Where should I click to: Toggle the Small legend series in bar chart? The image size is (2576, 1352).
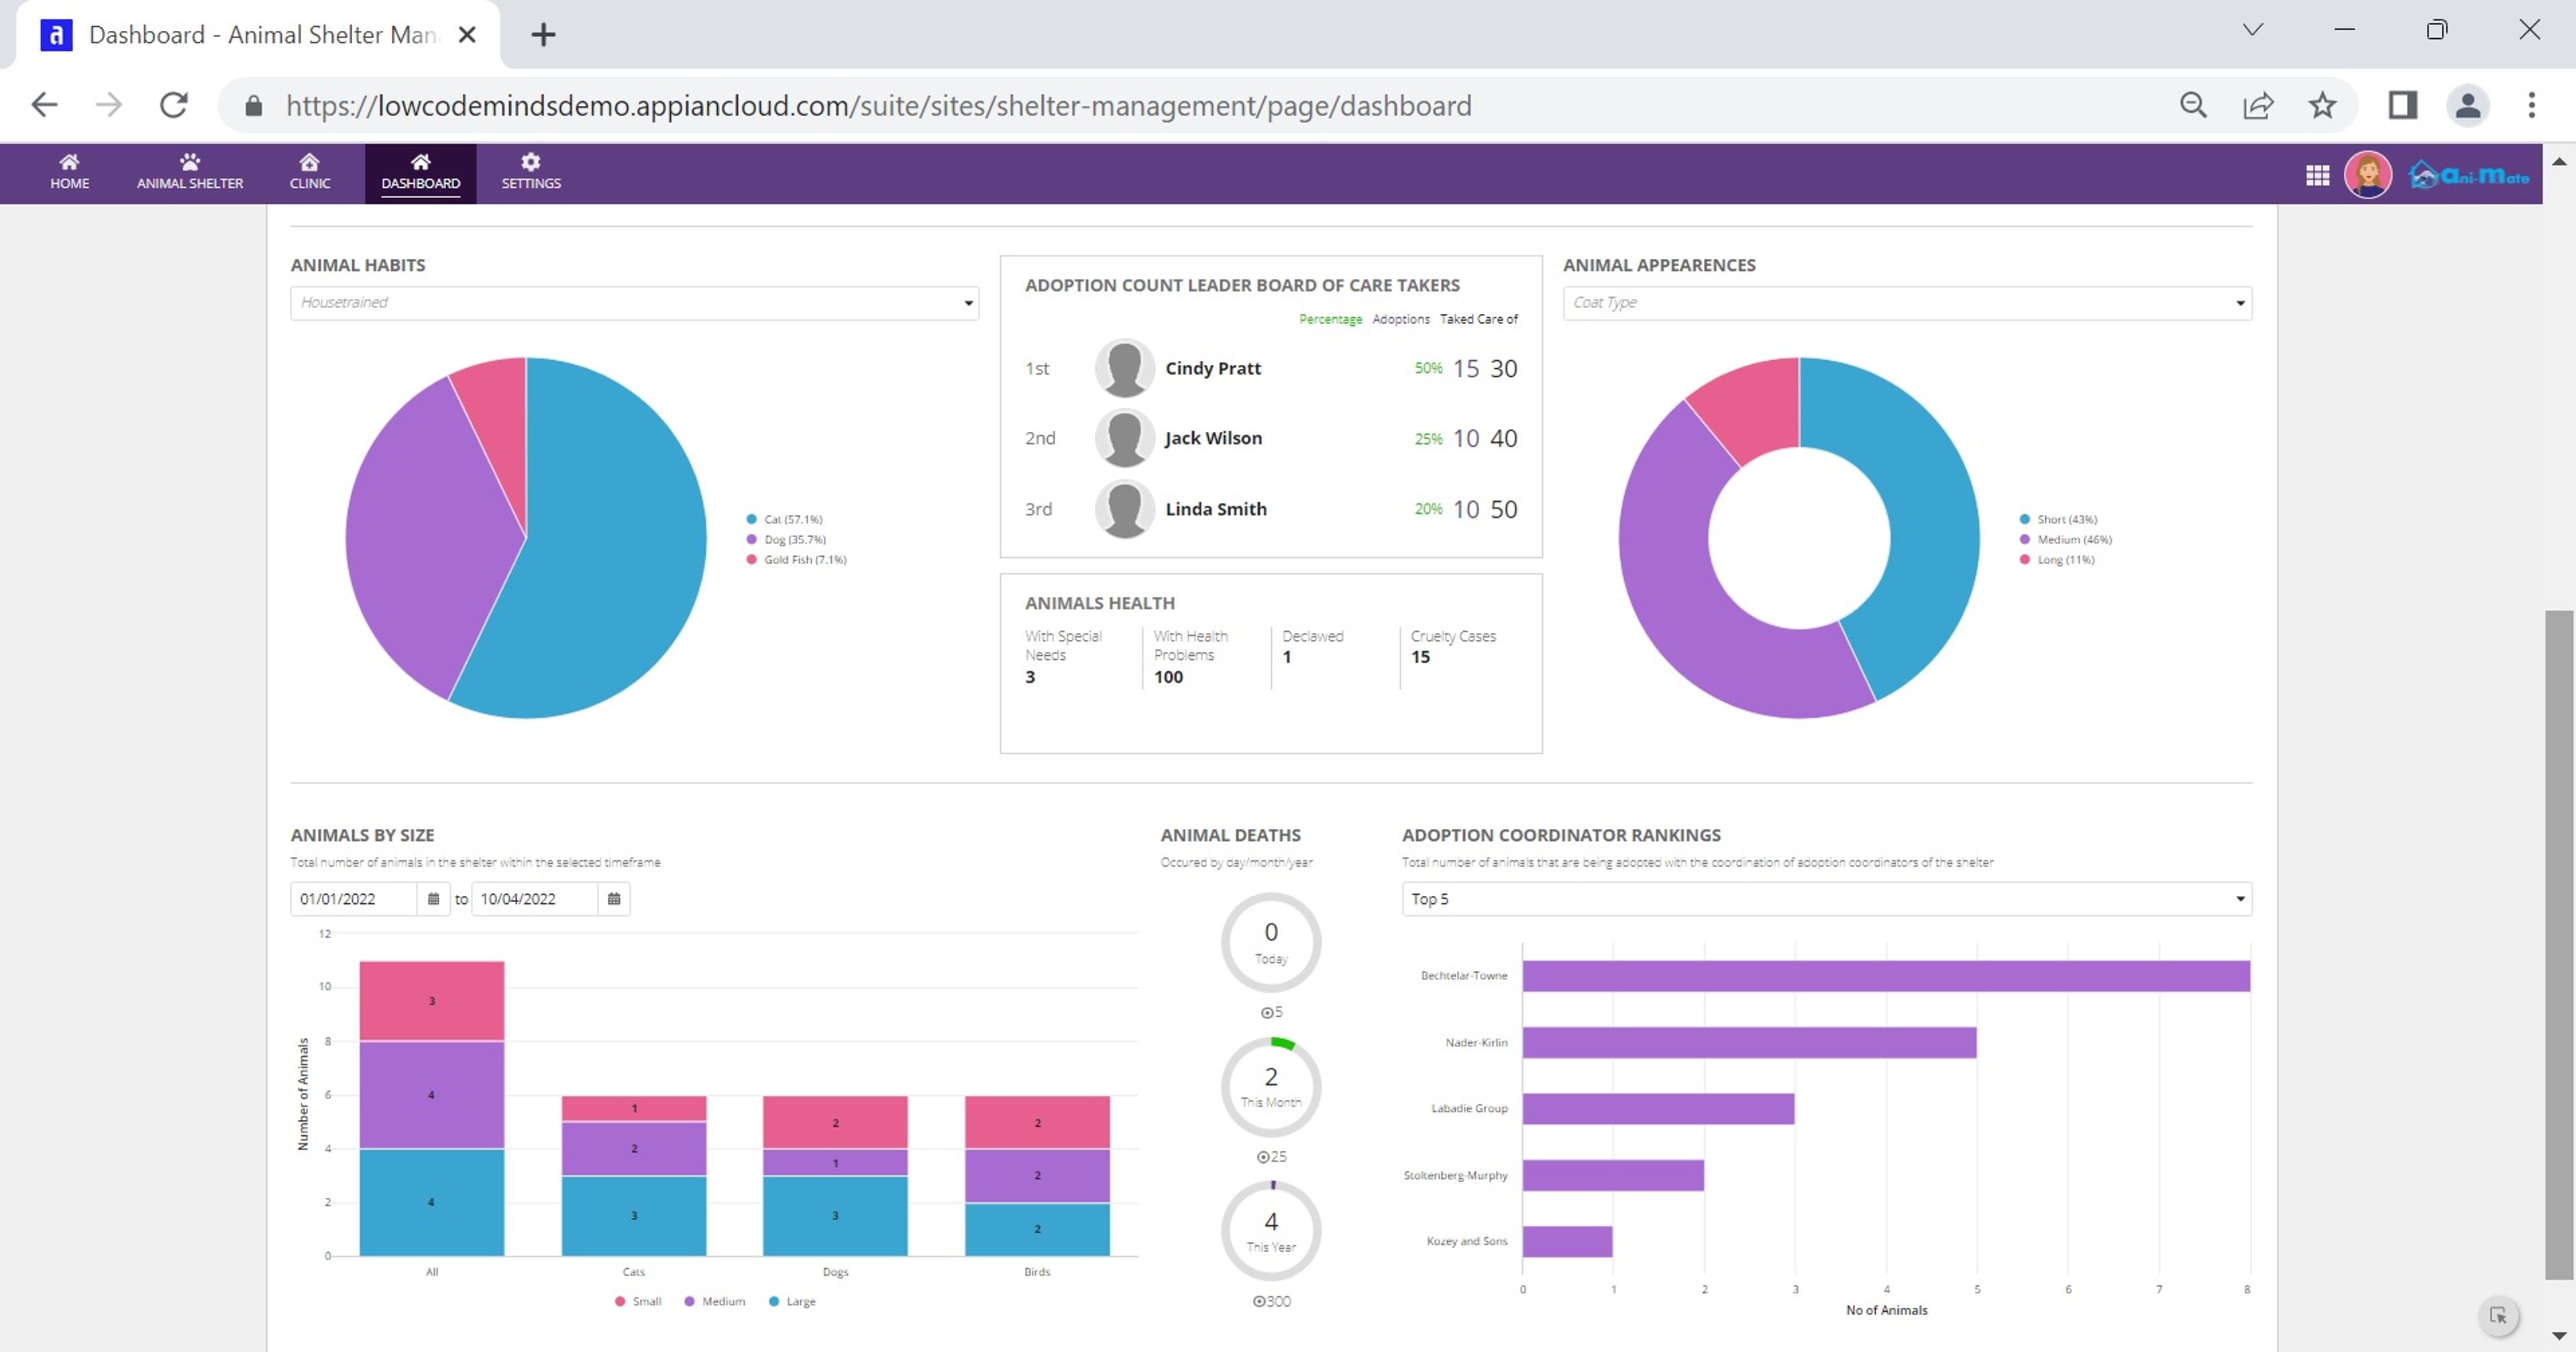[x=638, y=1301]
